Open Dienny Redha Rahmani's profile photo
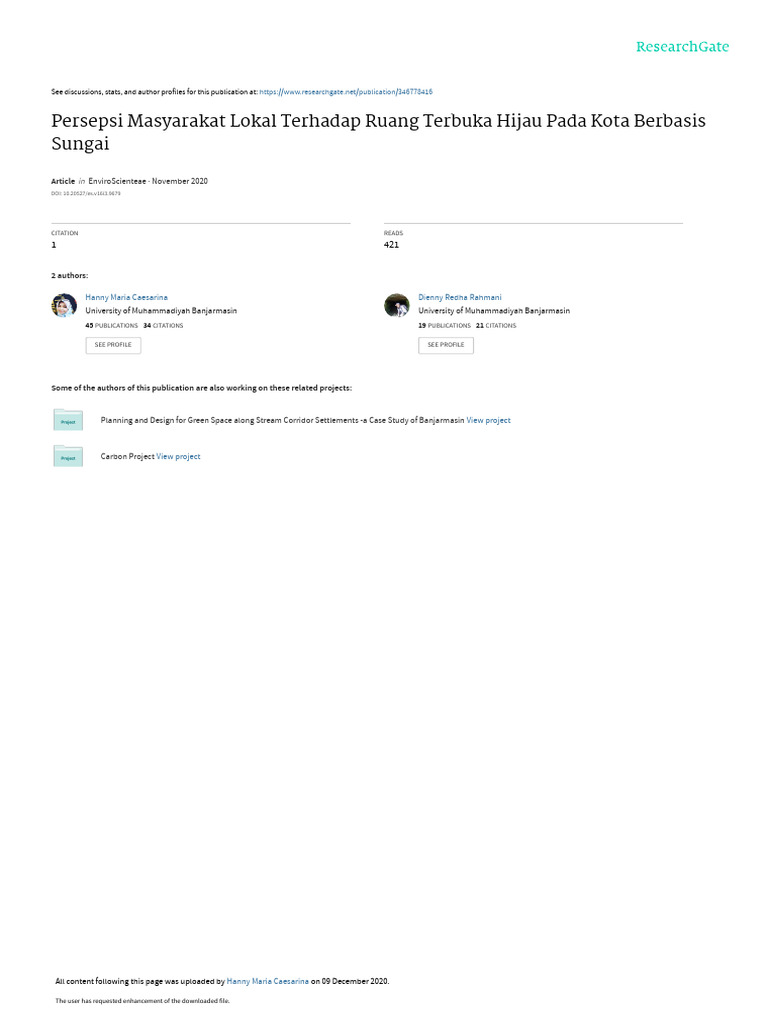Screen dimensions: 768x1024 coord(396,305)
